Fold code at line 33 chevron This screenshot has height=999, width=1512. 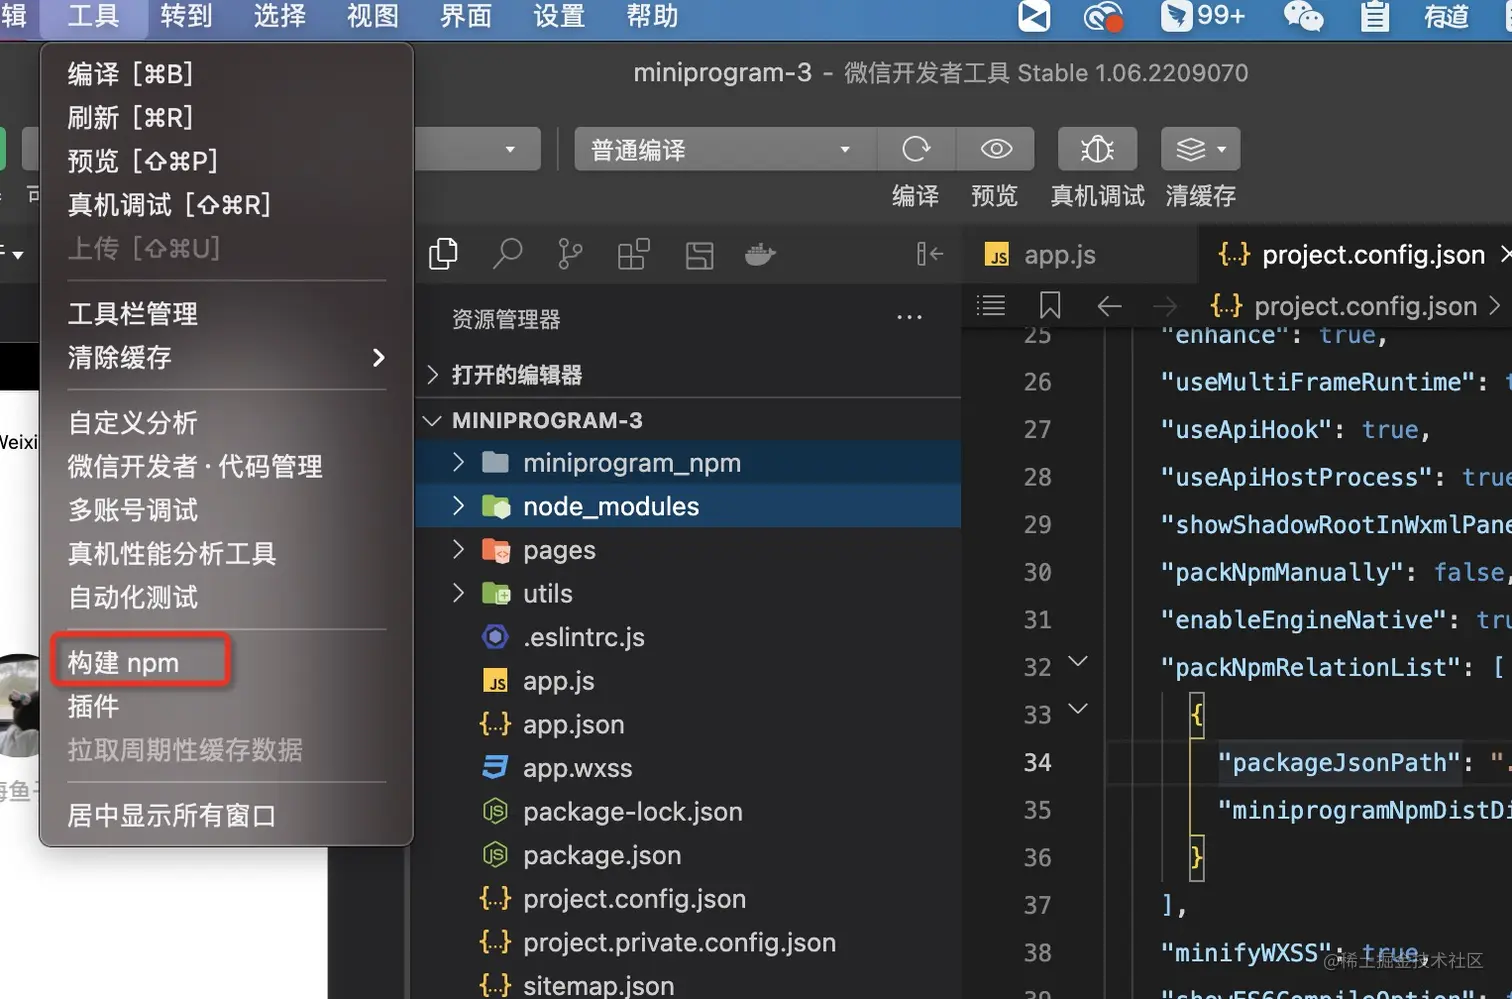pyautogui.click(x=1078, y=709)
